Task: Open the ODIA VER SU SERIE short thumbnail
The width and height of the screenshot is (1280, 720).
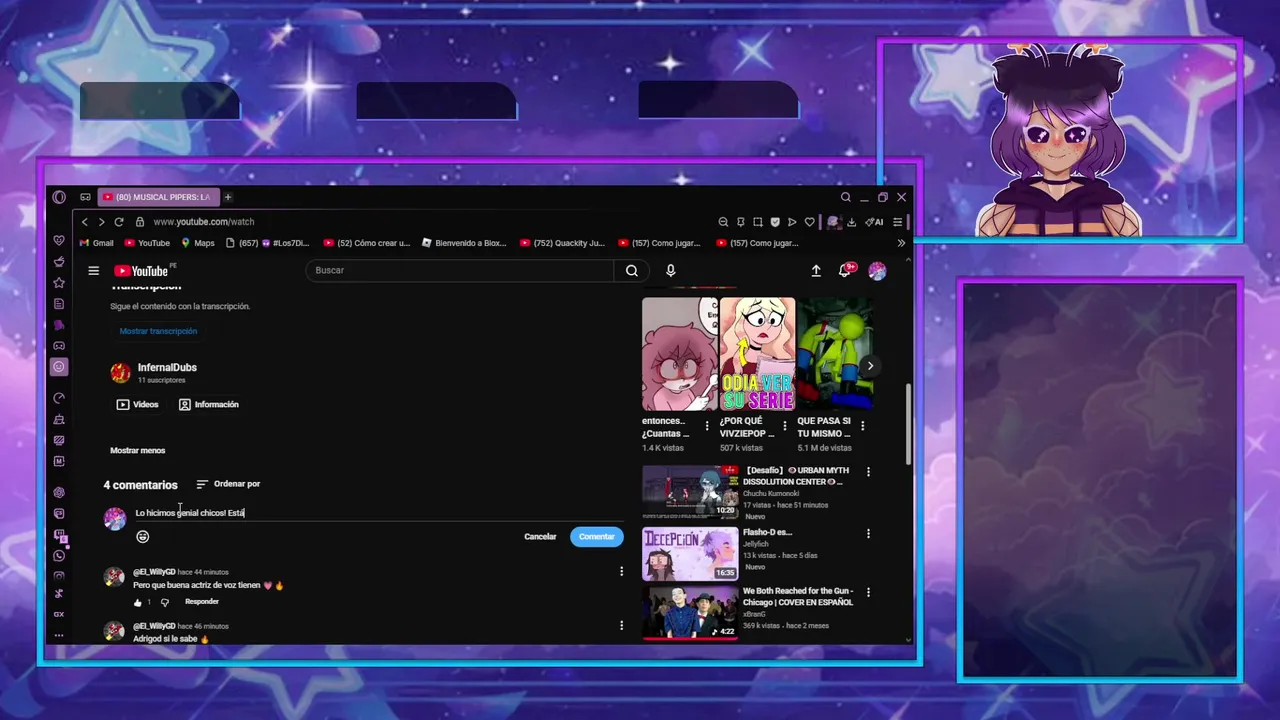Action: coord(757,354)
